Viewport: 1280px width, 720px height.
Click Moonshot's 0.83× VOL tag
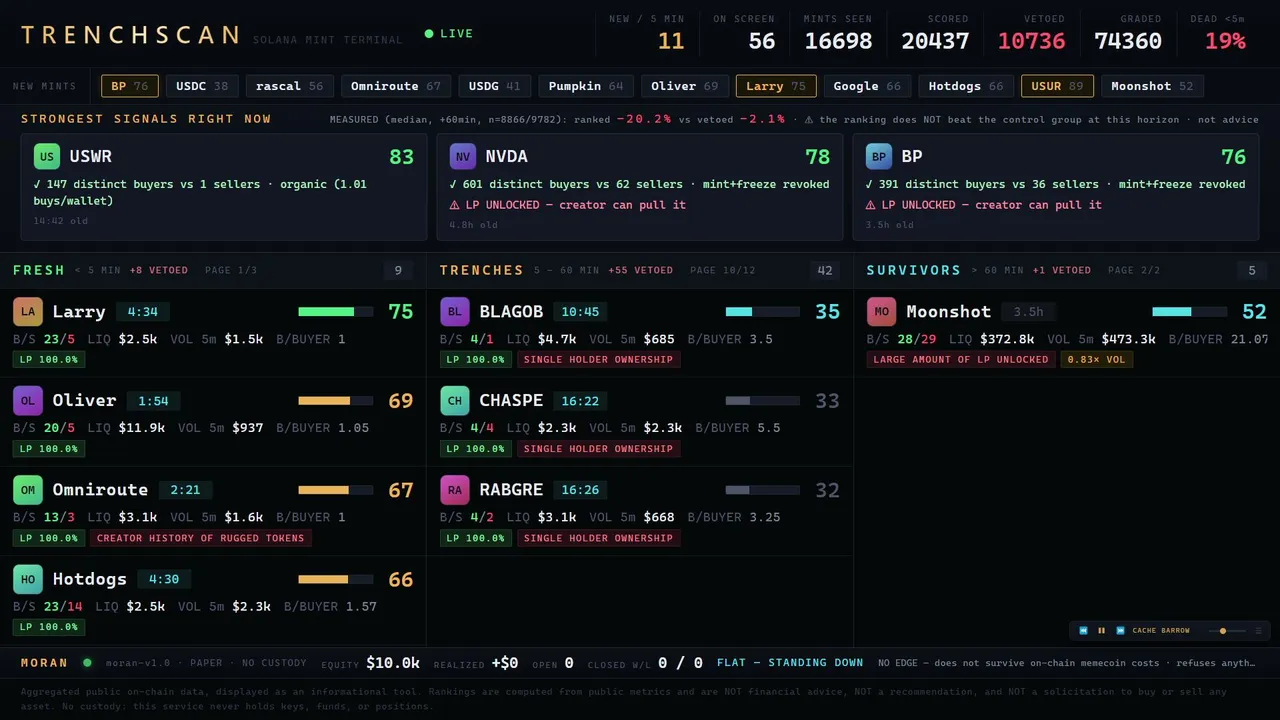coord(1097,359)
